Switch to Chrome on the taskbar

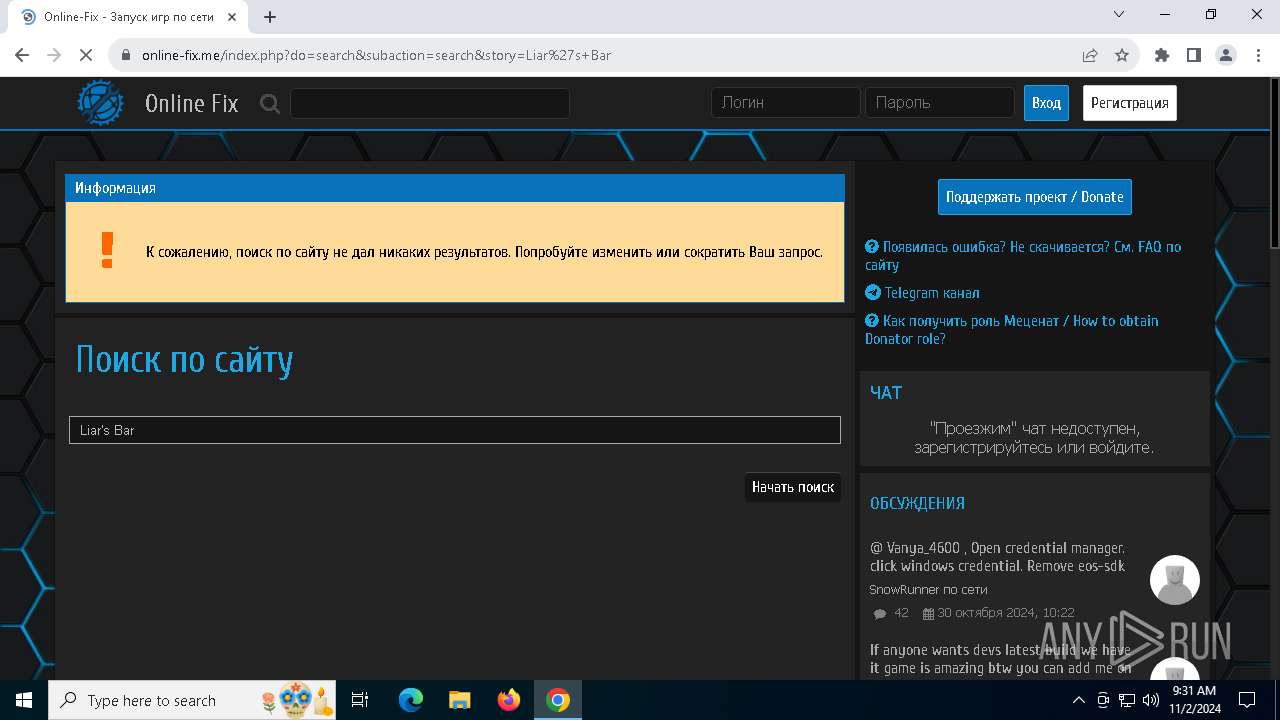click(x=558, y=700)
